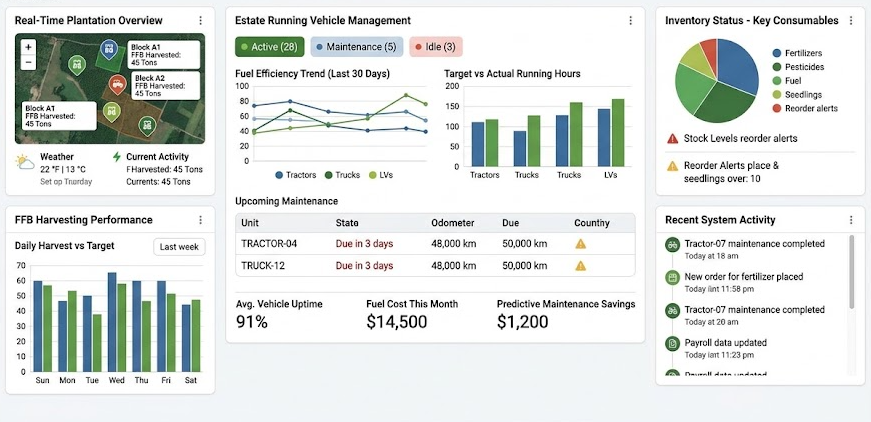
Task: Open the TRACTOR-04 maintenance row
Action: [435, 244]
